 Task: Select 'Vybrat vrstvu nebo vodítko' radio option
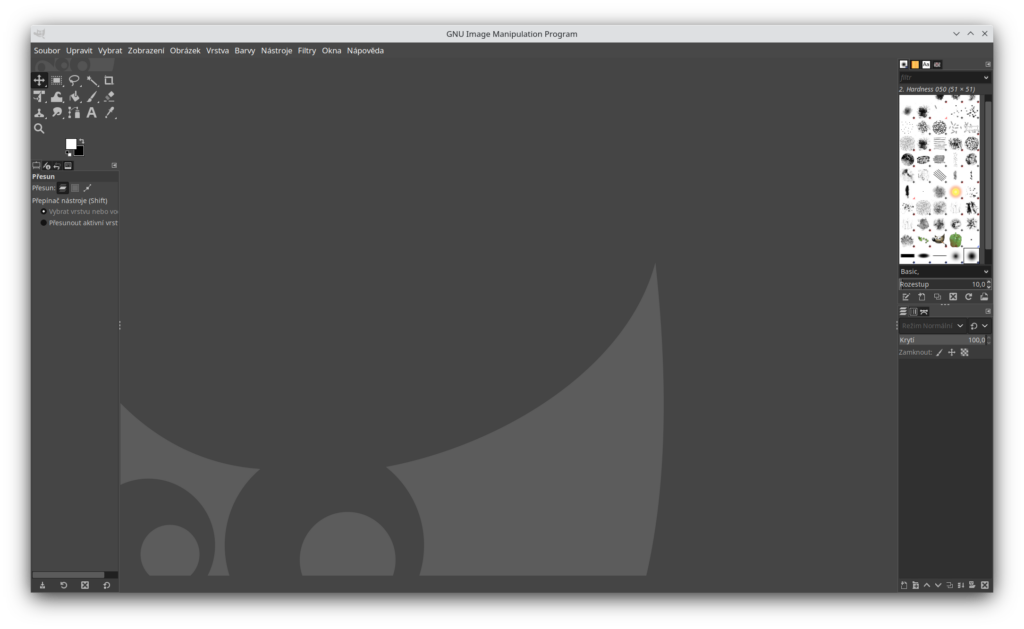pos(79,212)
